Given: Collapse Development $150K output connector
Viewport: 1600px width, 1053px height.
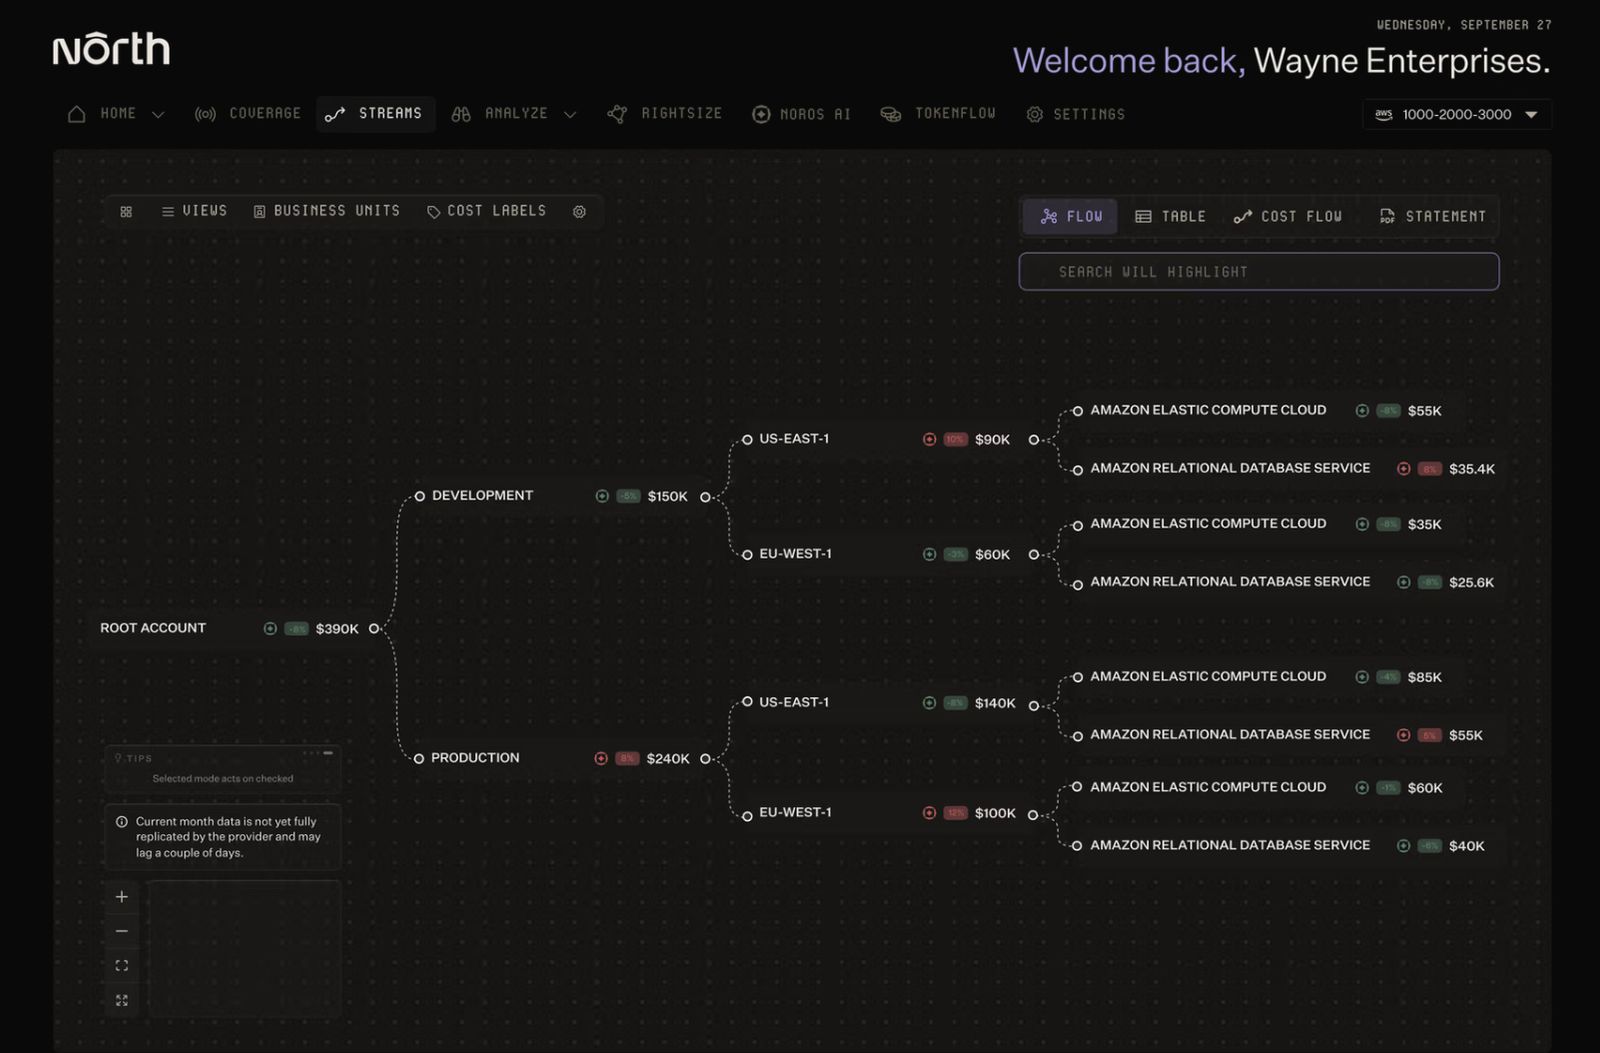Looking at the screenshot, I should 705,497.
